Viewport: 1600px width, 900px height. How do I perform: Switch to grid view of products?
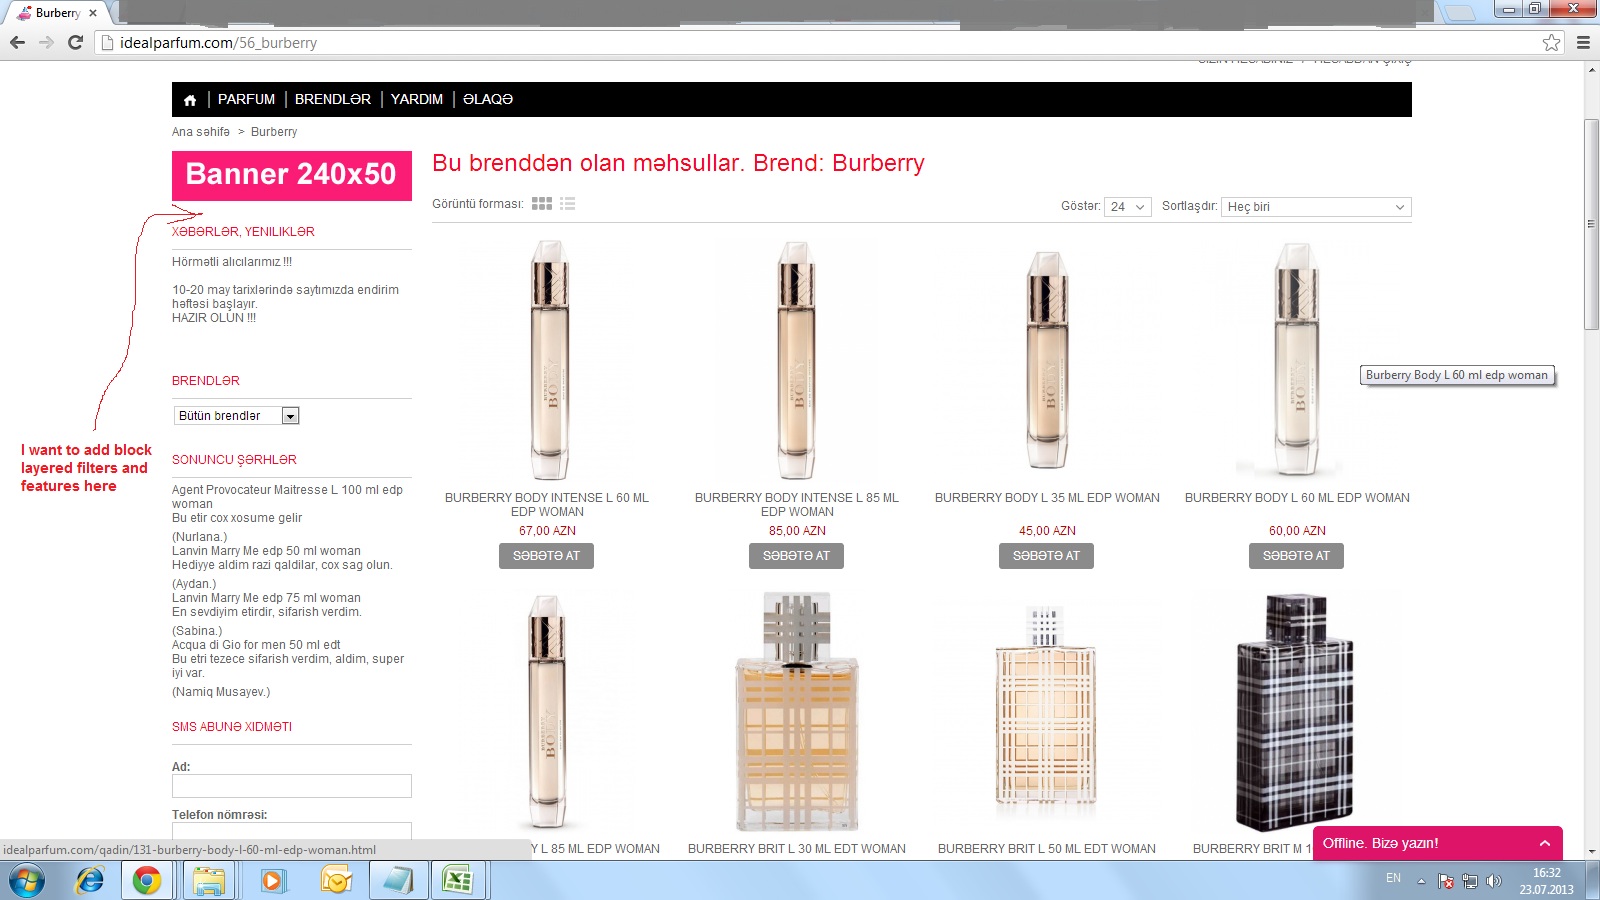tap(542, 204)
